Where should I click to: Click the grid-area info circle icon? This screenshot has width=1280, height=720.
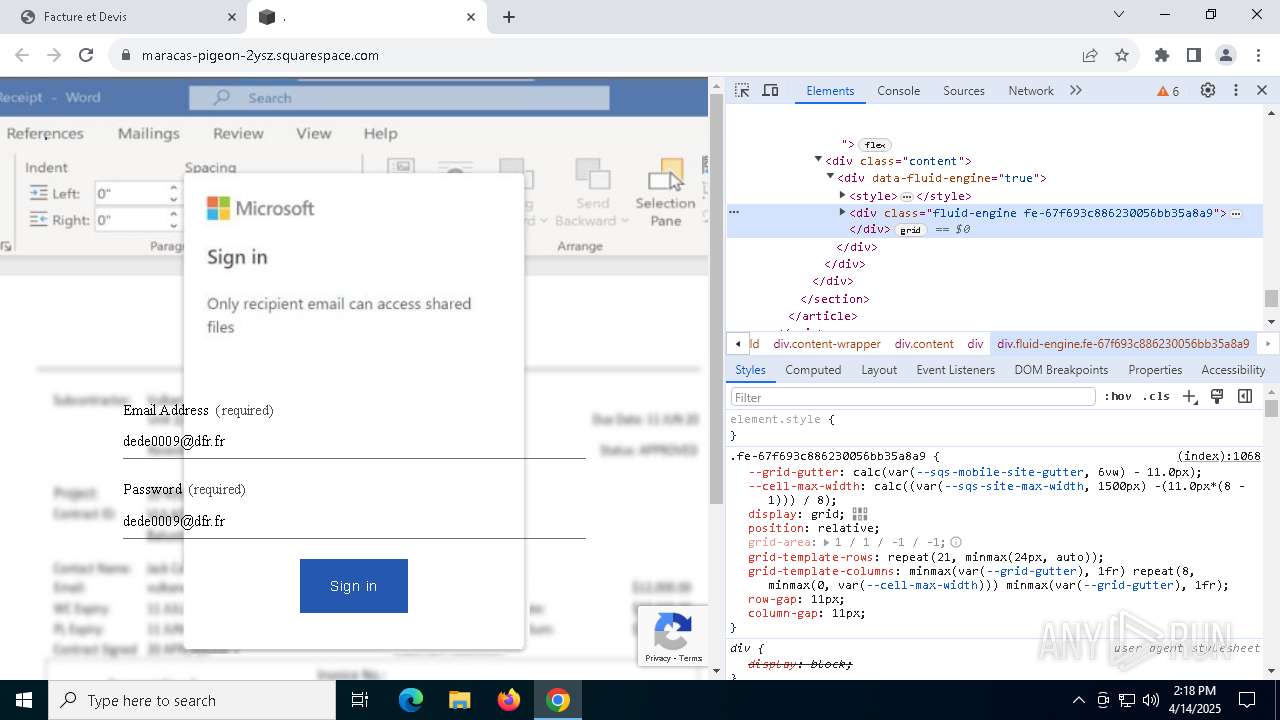(x=956, y=542)
